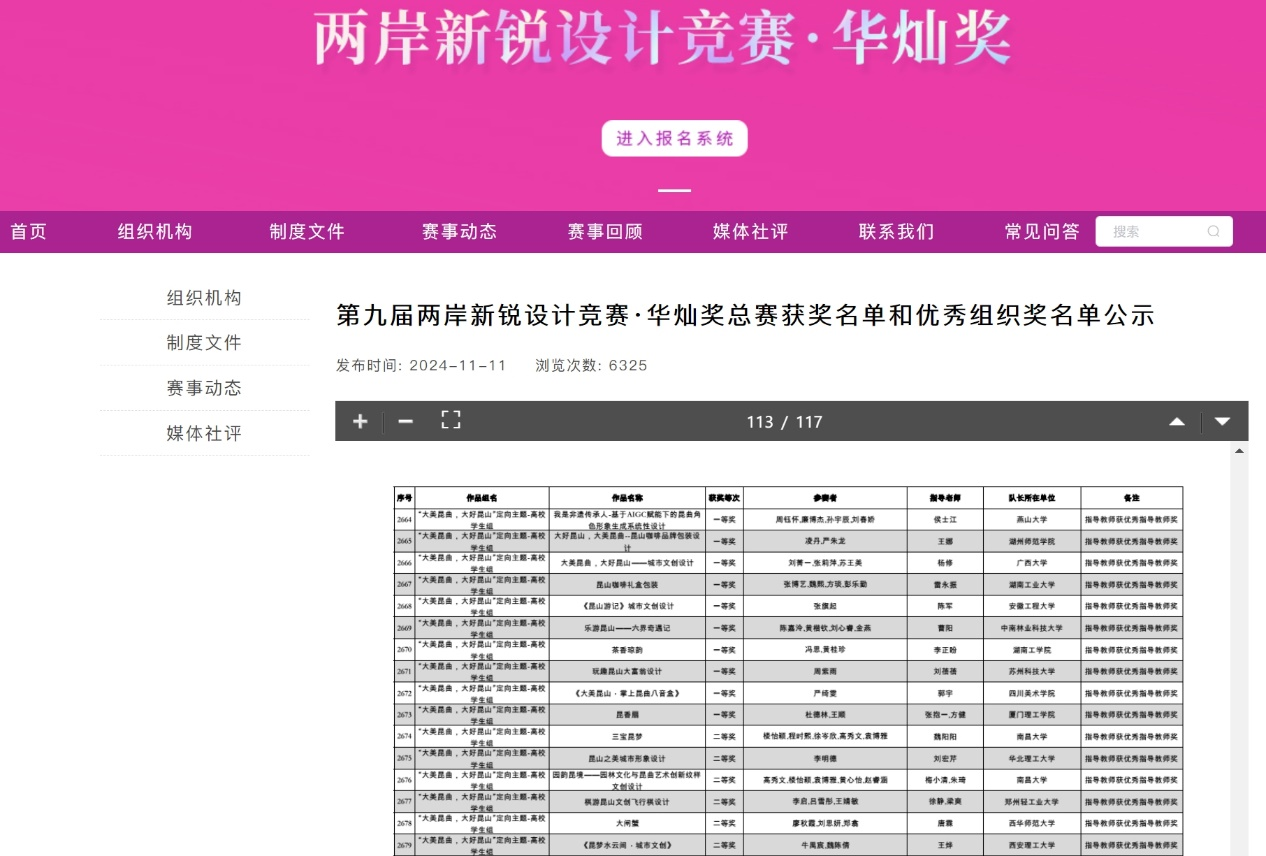This screenshot has height=856, width=1266.
Task: Open the 赛事回顾 menu item
Action: [x=605, y=232]
